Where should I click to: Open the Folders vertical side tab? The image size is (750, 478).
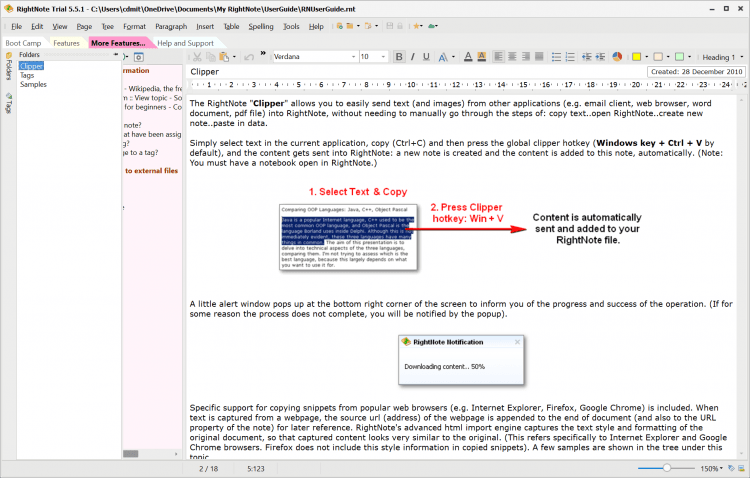click(x=9, y=66)
